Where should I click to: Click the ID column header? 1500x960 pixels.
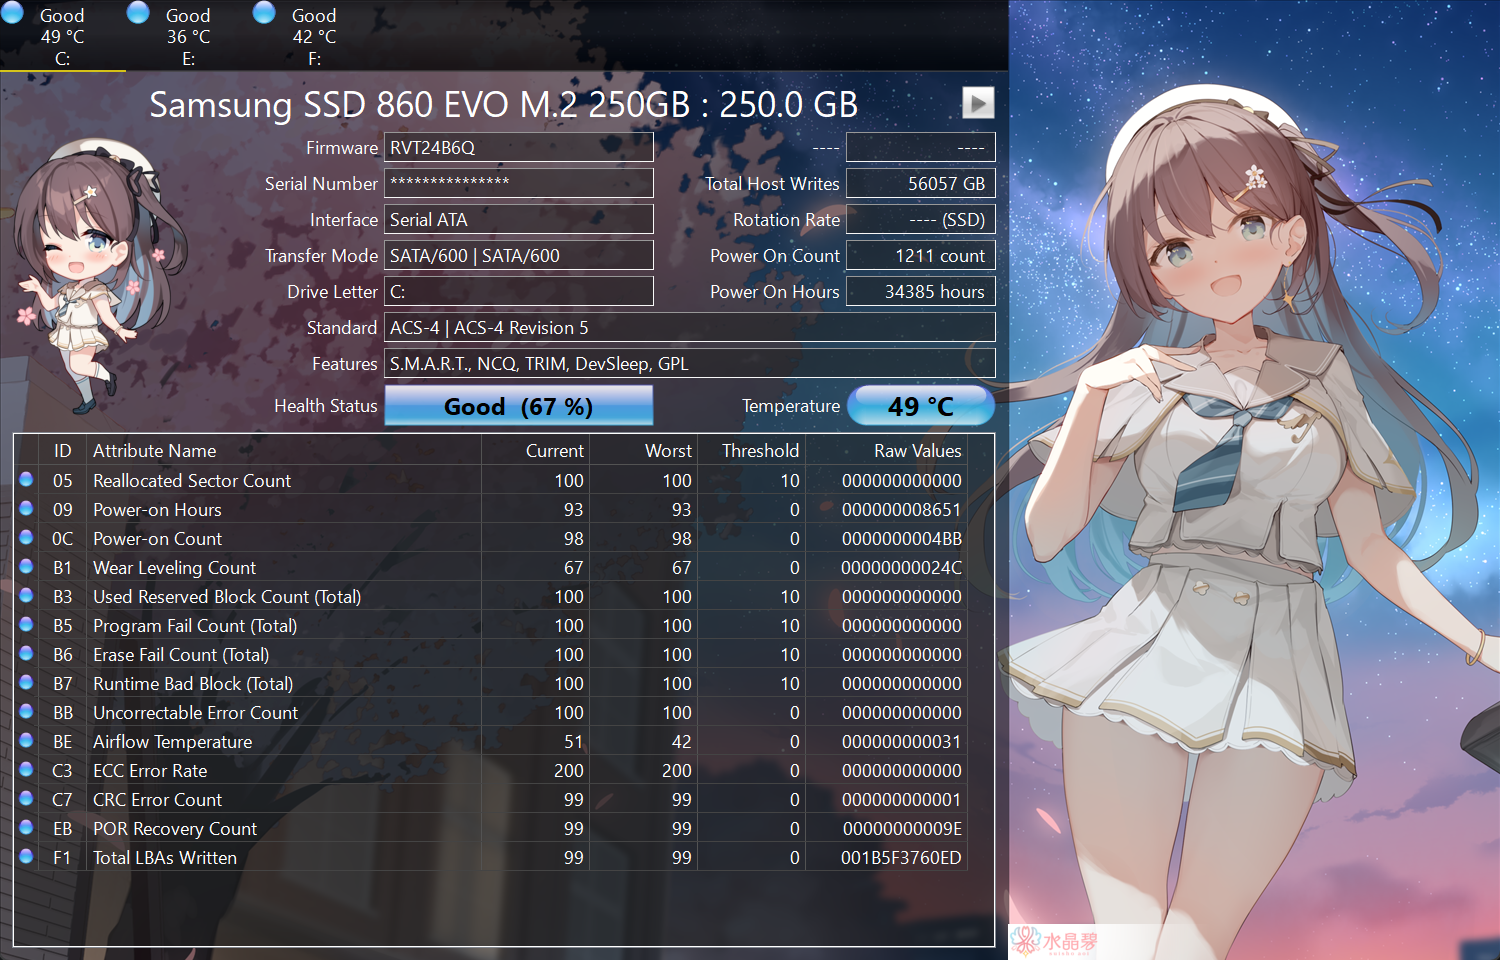coord(63,451)
